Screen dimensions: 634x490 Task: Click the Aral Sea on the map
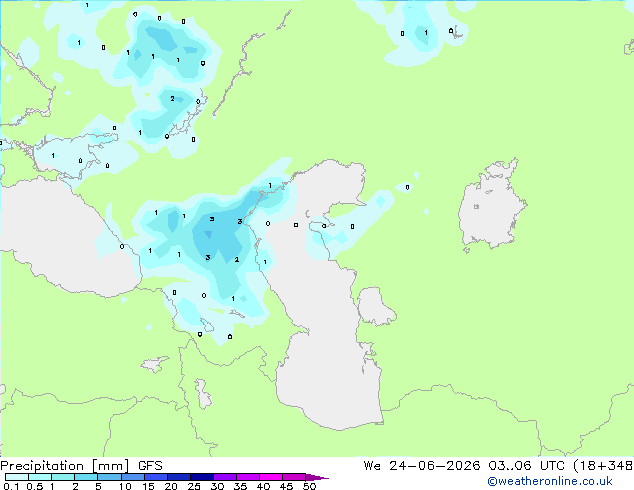pyautogui.click(x=491, y=206)
